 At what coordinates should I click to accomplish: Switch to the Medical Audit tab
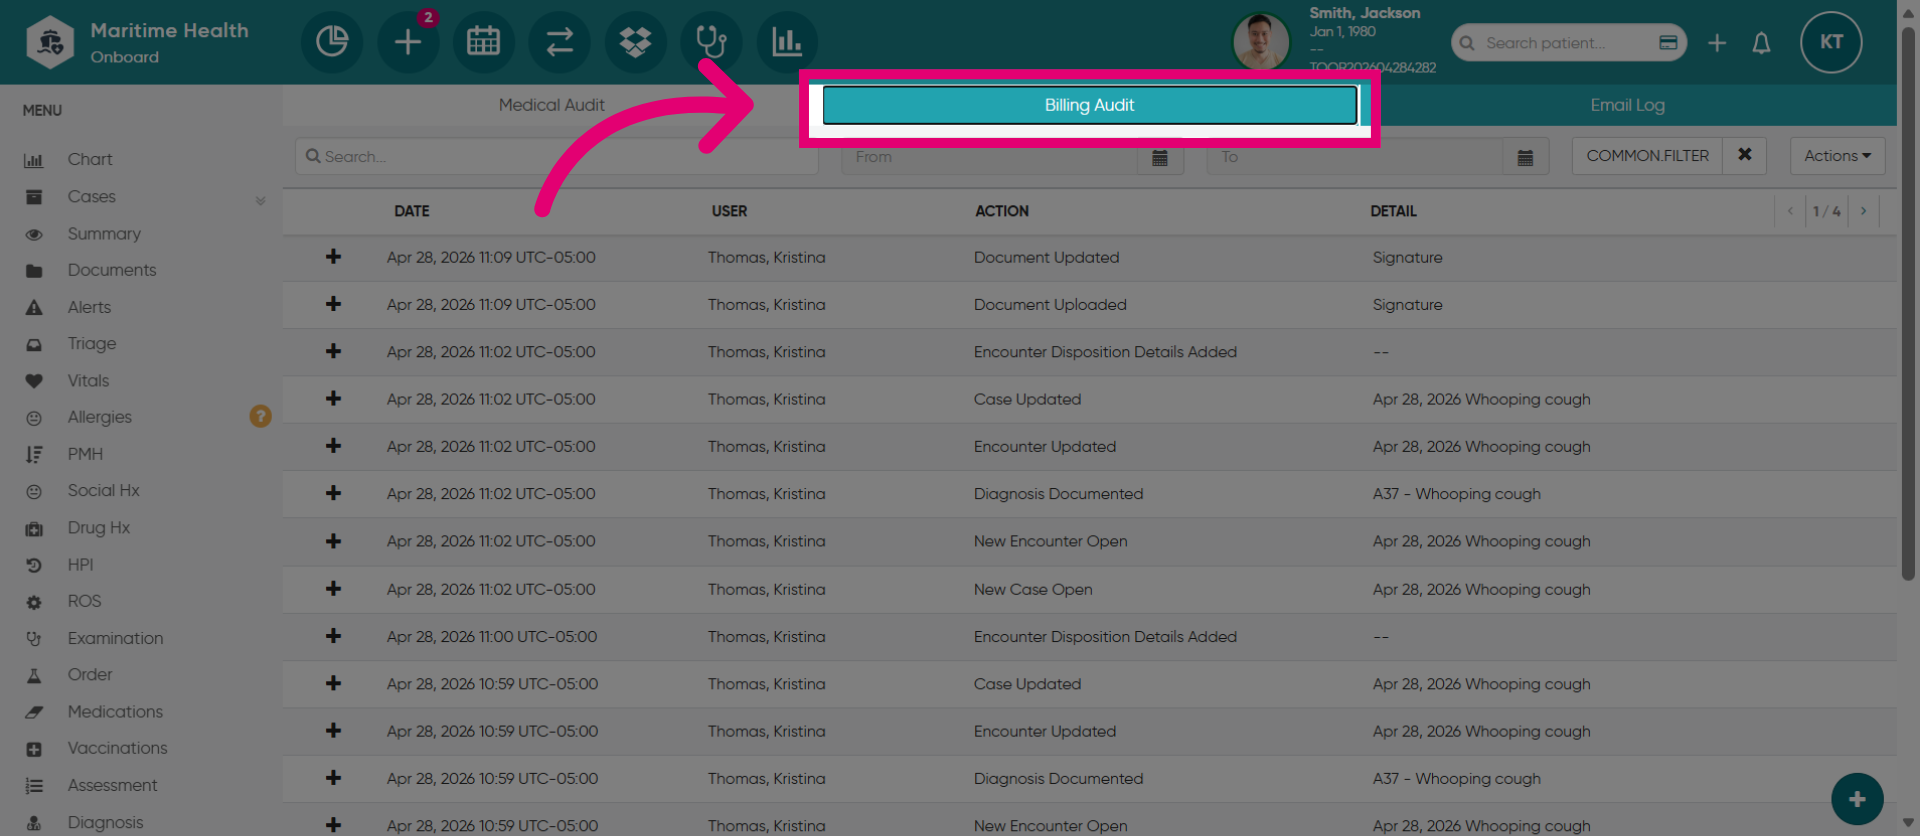tap(551, 105)
